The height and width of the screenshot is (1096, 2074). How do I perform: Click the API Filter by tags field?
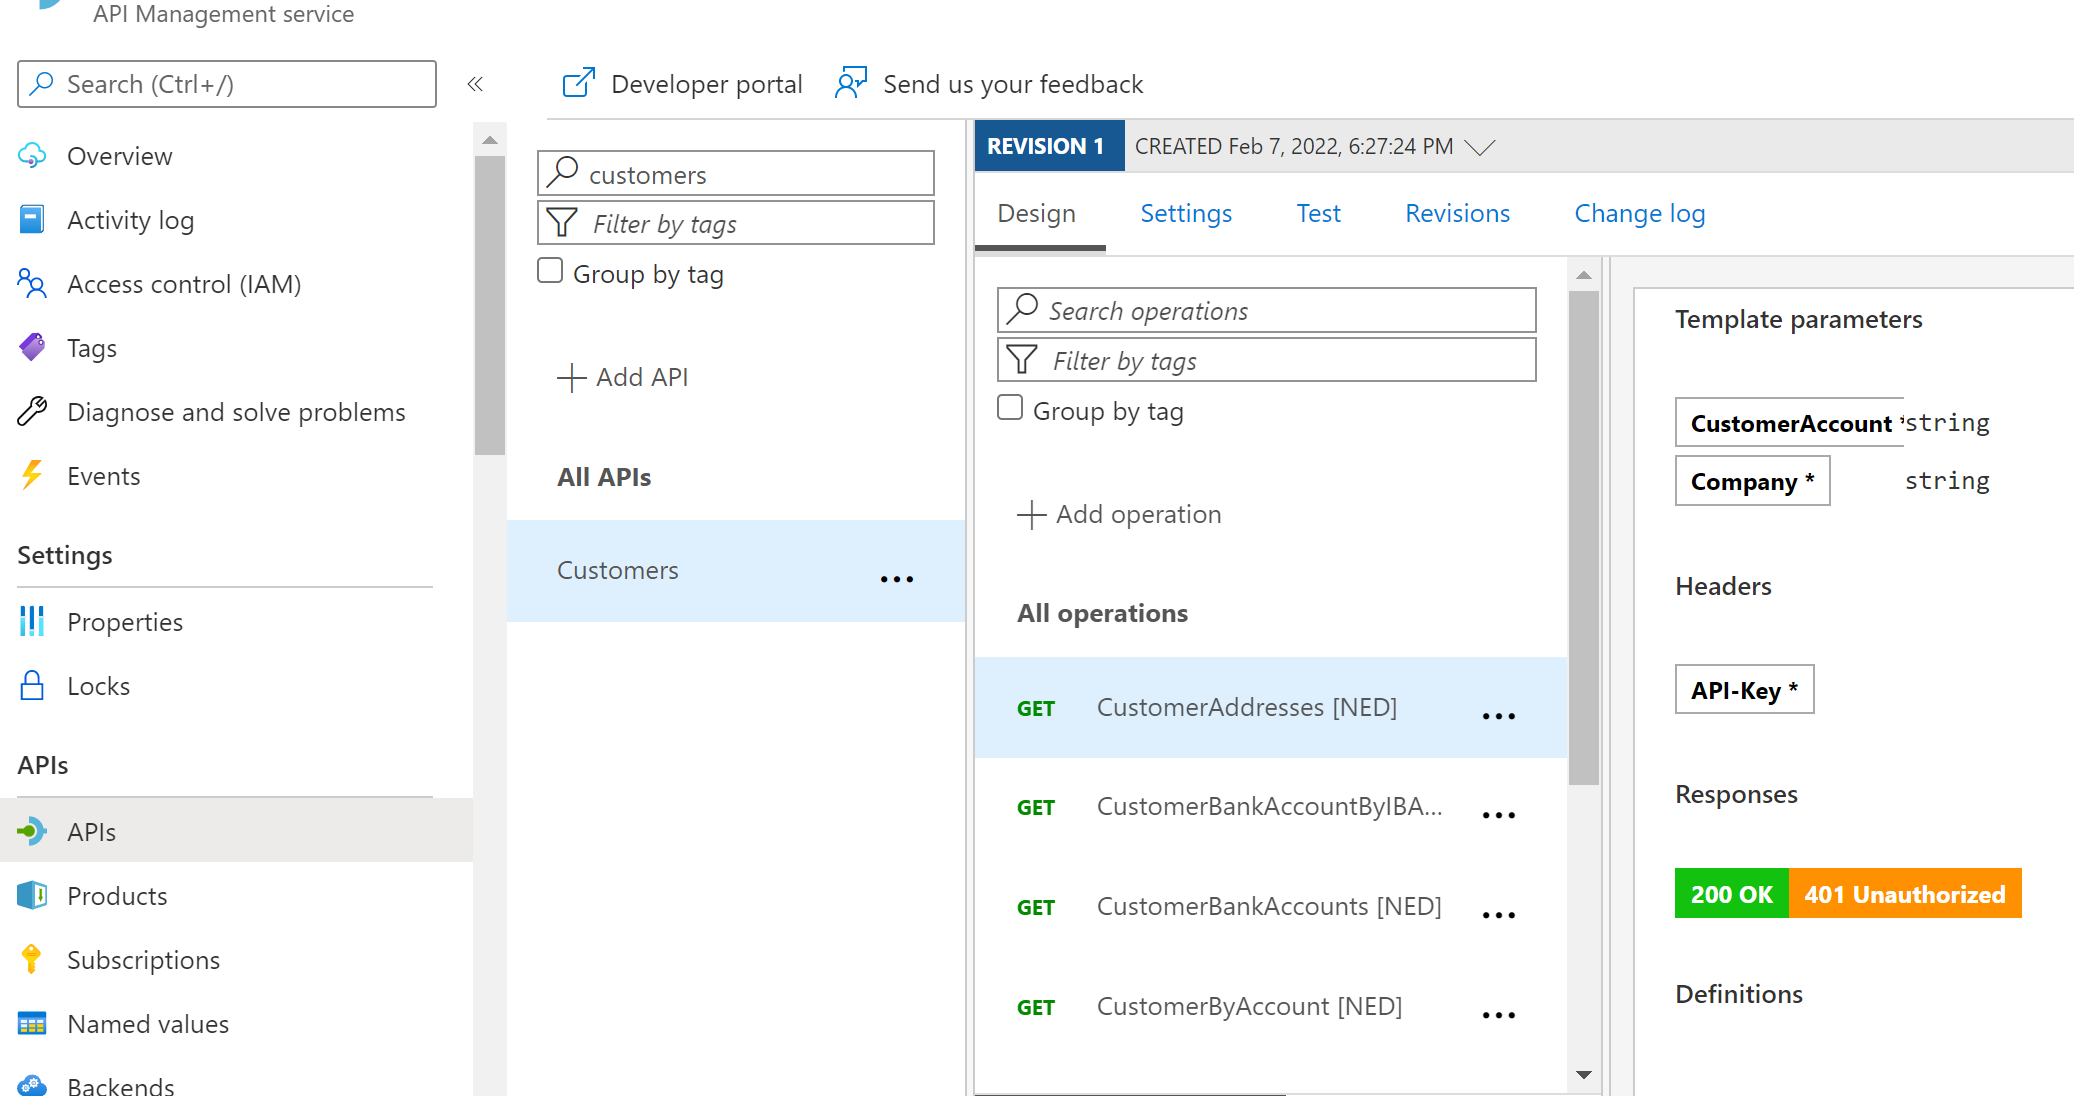pyautogui.click(x=736, y=223)
